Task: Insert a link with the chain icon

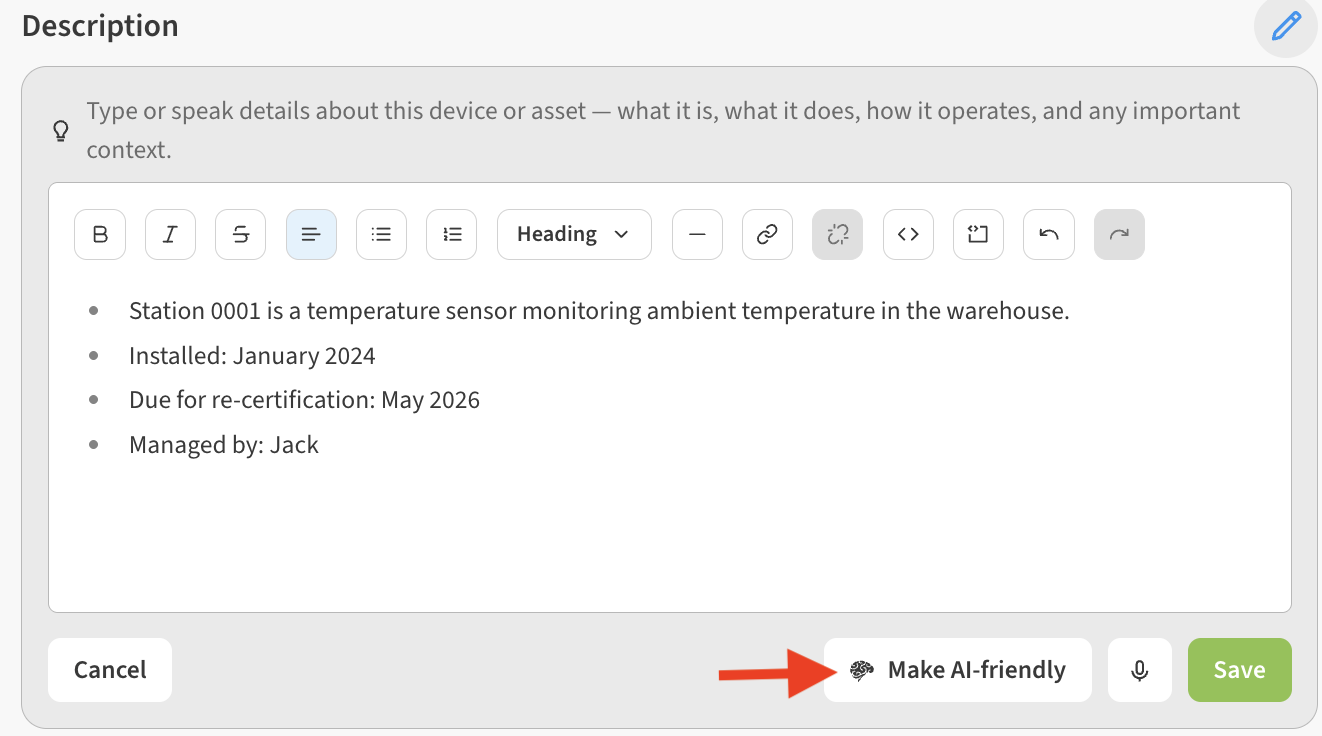Action: tap(767, 234)
